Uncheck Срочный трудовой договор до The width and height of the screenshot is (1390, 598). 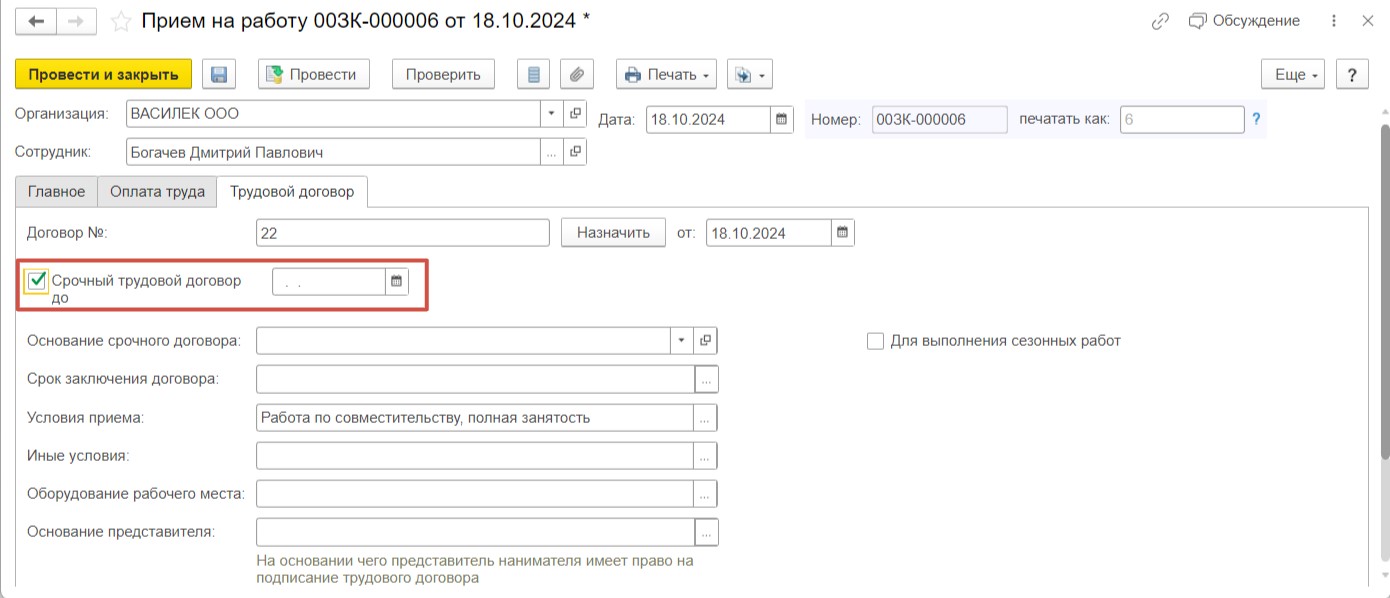38,281
